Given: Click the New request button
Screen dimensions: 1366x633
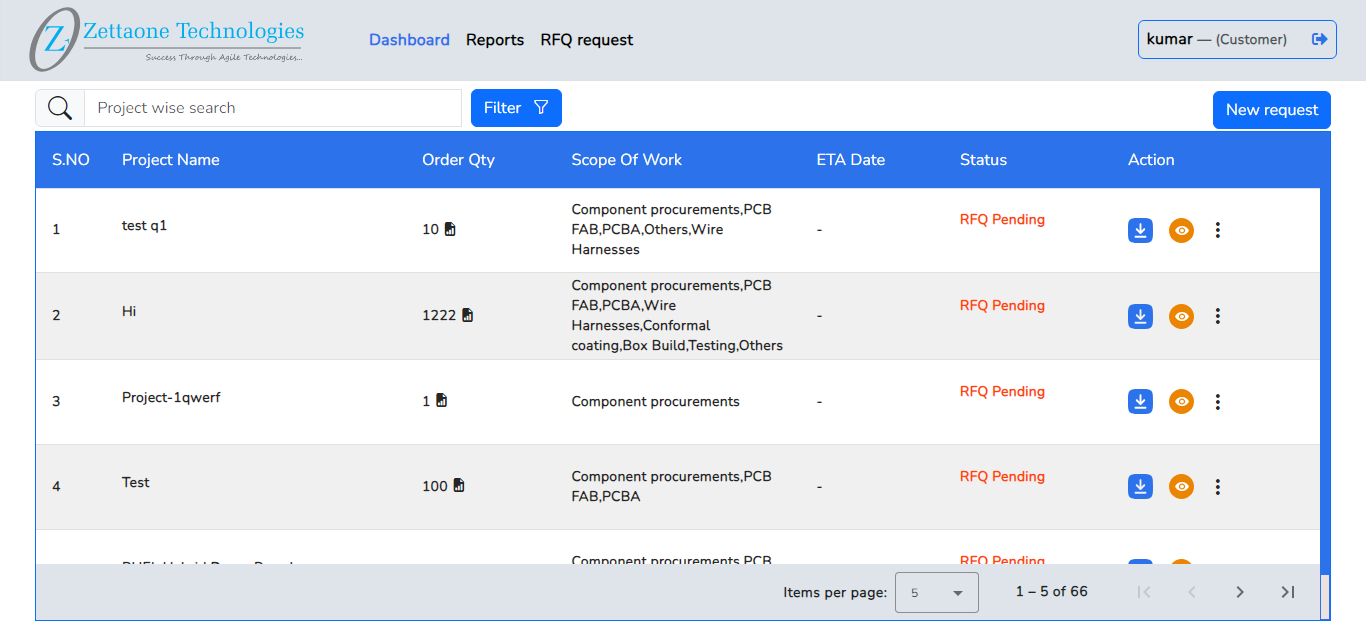Looking at the screenshot, I should 1271,110.
